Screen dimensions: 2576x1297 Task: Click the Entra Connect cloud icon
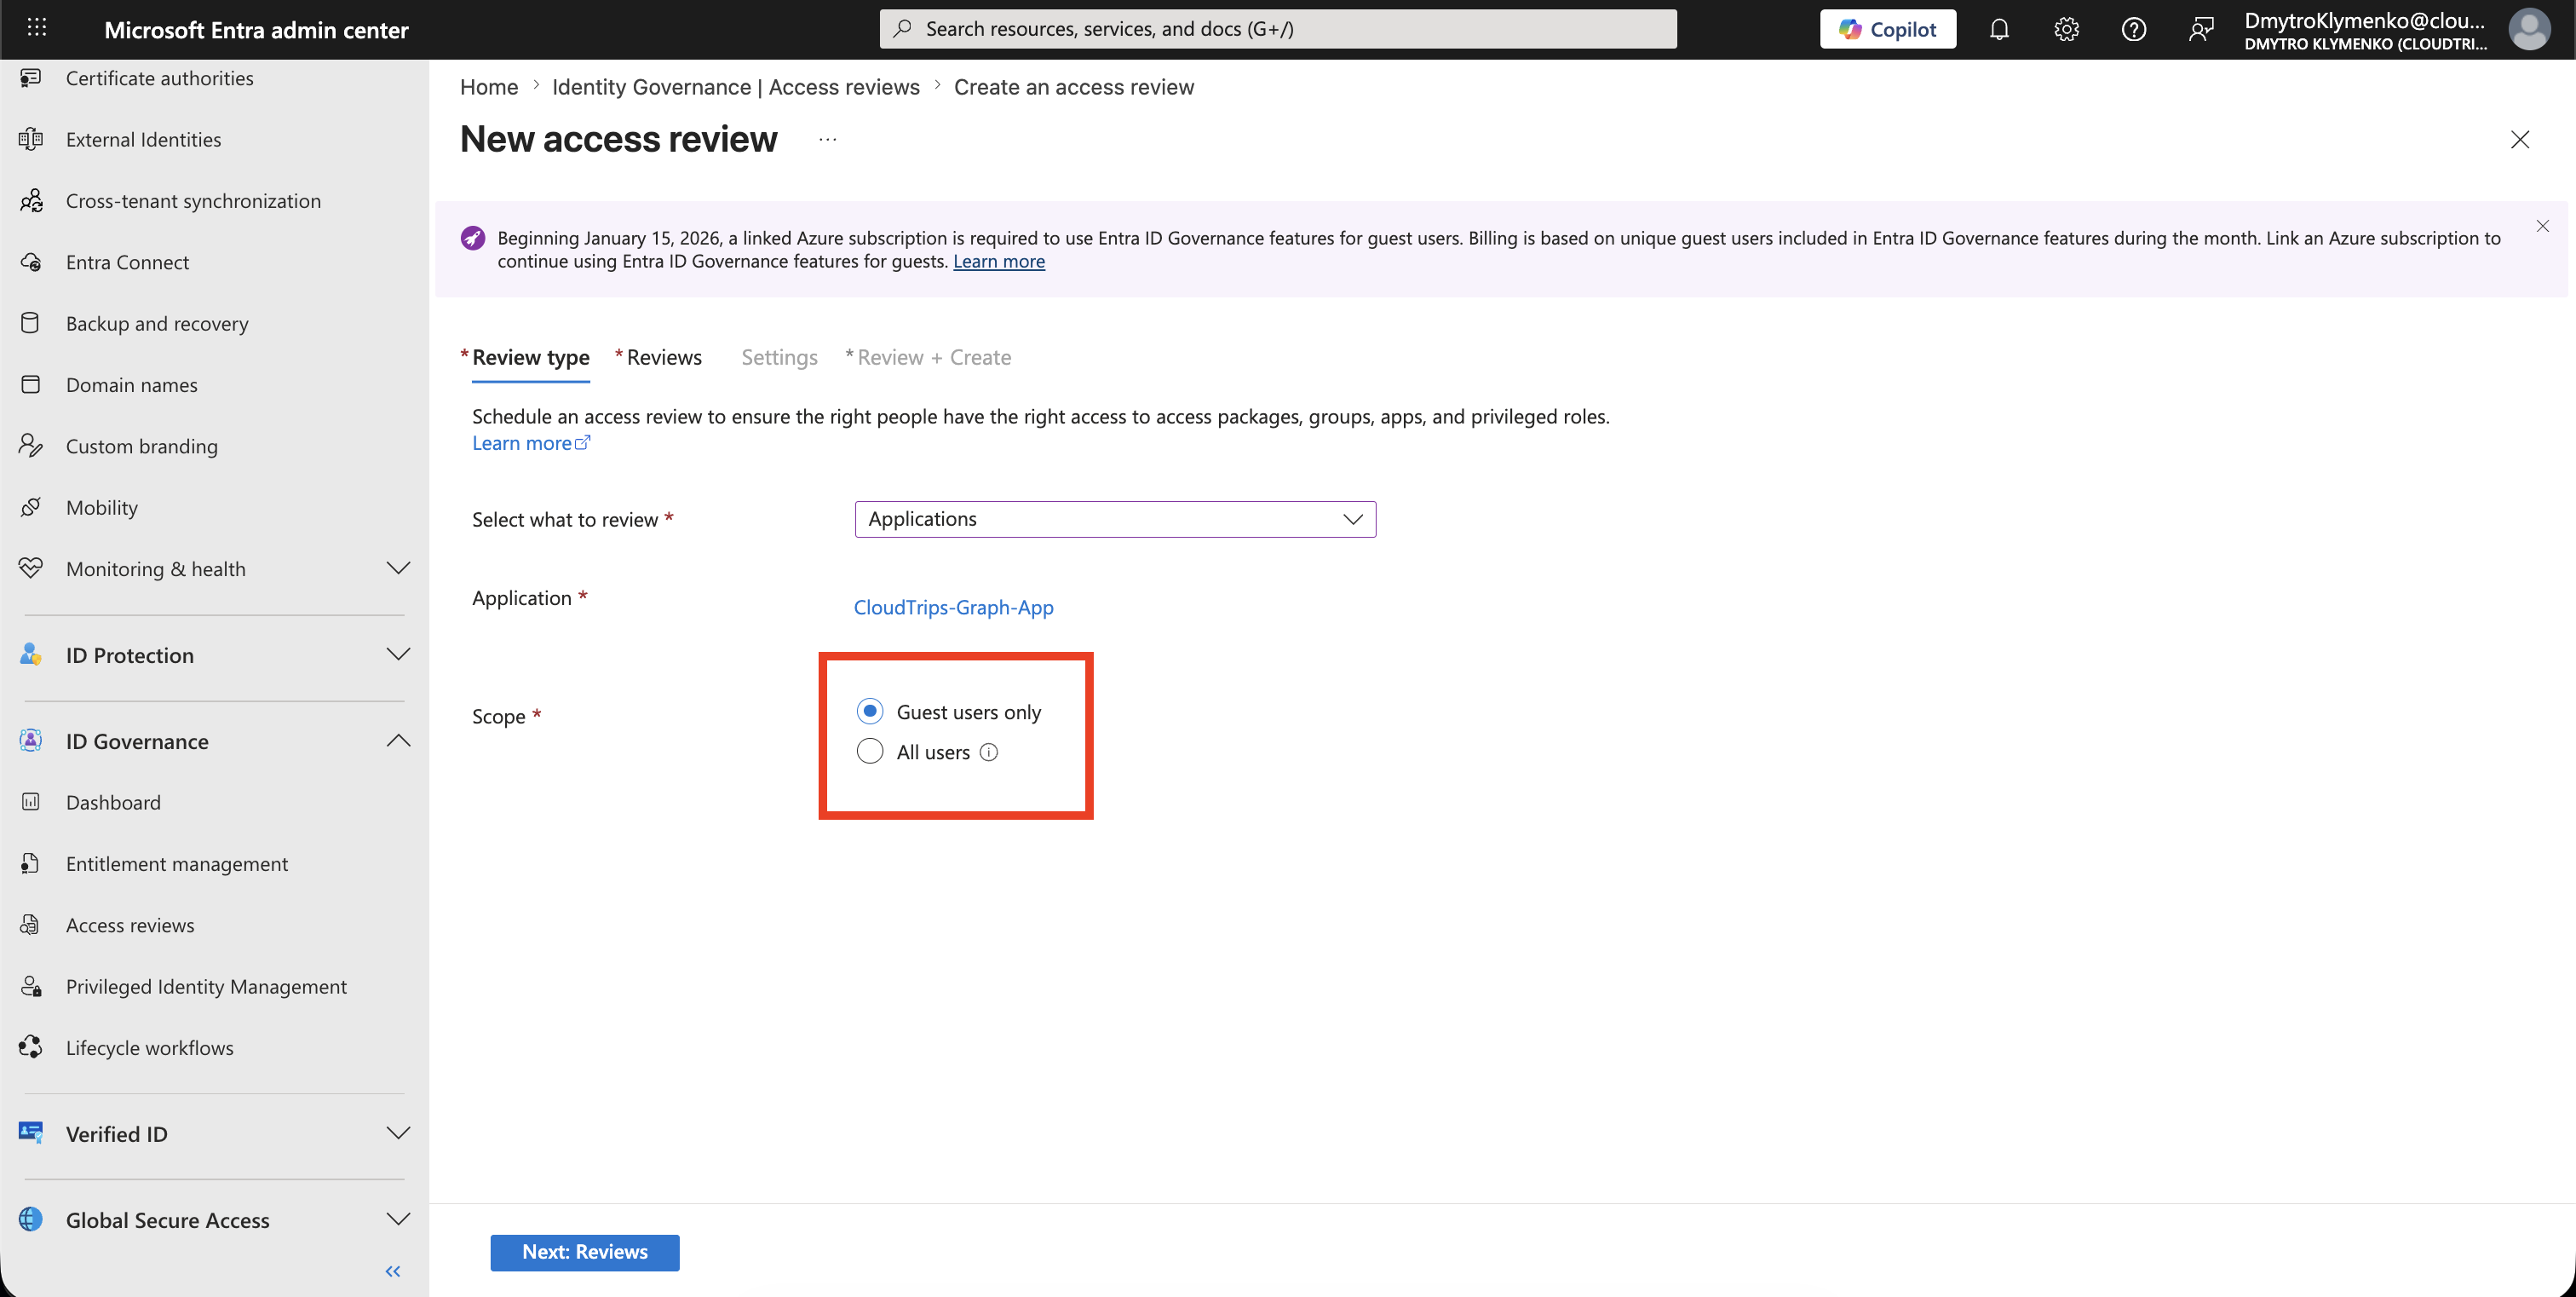point(31,262)
